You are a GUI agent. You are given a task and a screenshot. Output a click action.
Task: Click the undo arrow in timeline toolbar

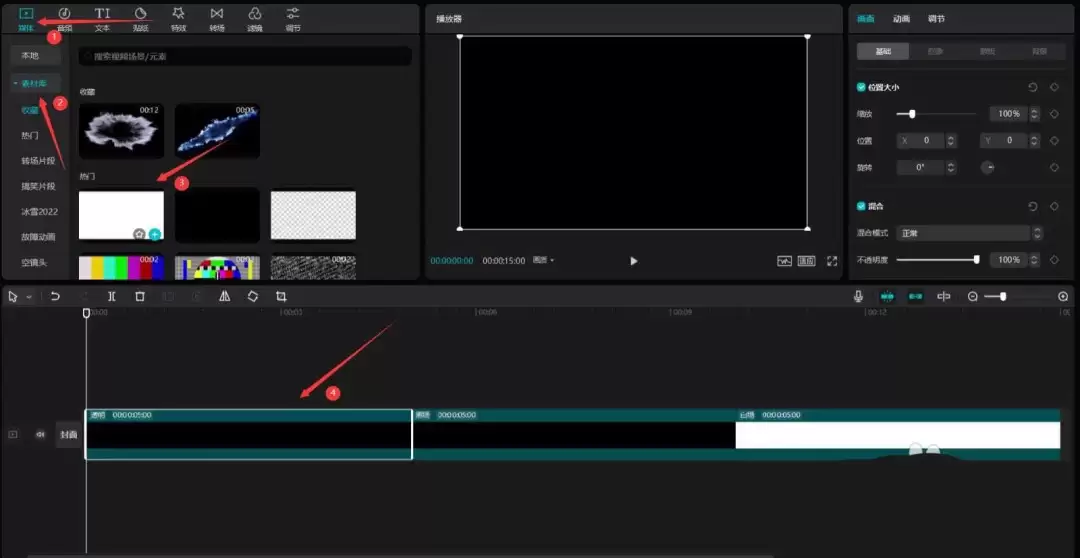coord(55,297)
